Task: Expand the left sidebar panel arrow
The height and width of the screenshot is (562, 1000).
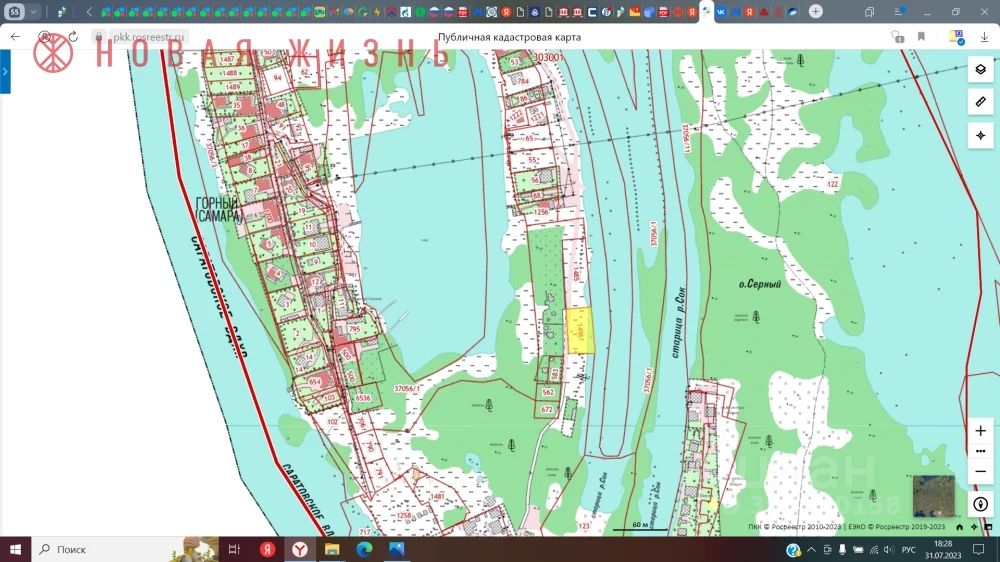Action: pyautogui.click(x=5, y=72)
